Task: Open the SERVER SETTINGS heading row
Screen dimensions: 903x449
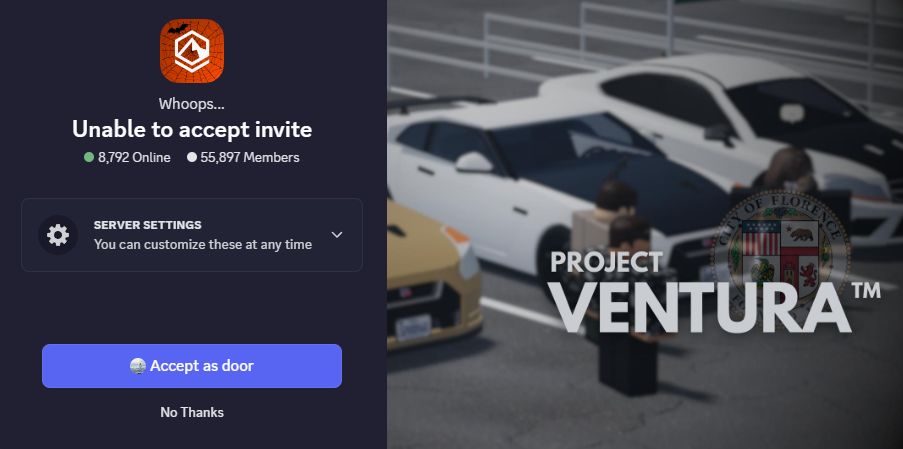Action: point(192,235)
